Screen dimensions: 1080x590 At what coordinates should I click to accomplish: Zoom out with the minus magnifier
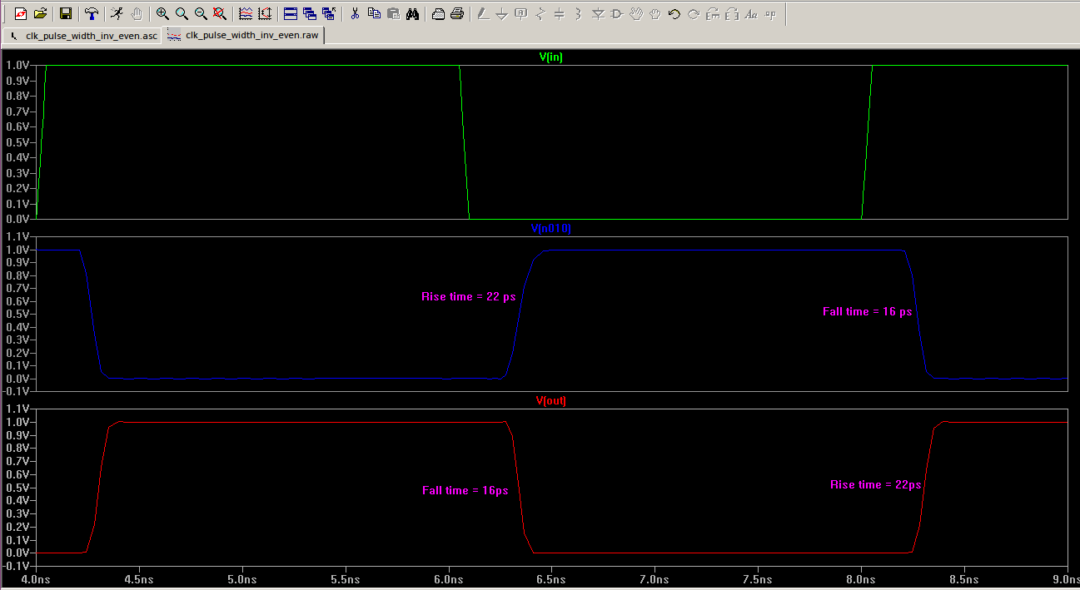200,14
